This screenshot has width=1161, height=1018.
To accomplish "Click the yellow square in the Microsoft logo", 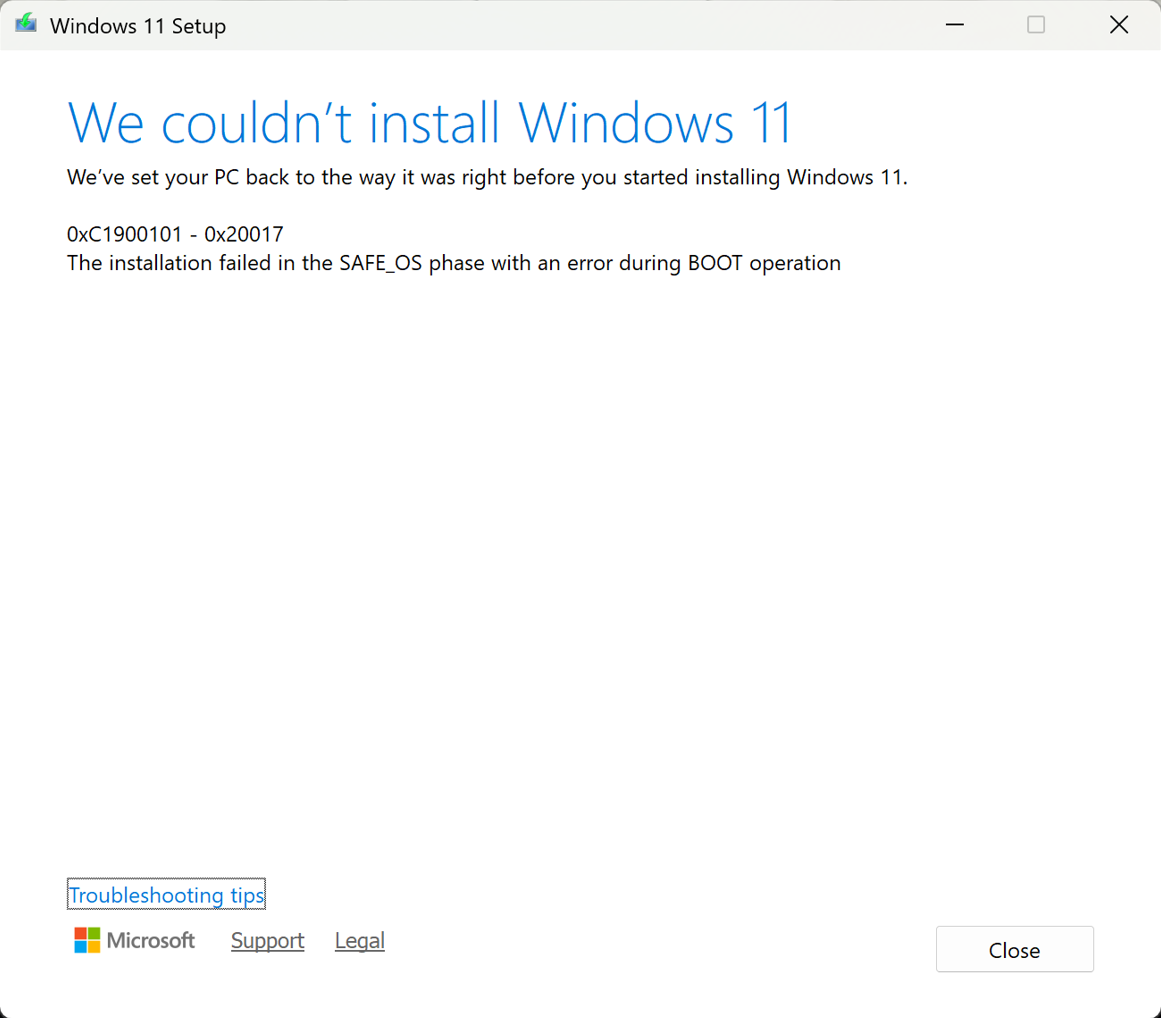I will [94, 948].
